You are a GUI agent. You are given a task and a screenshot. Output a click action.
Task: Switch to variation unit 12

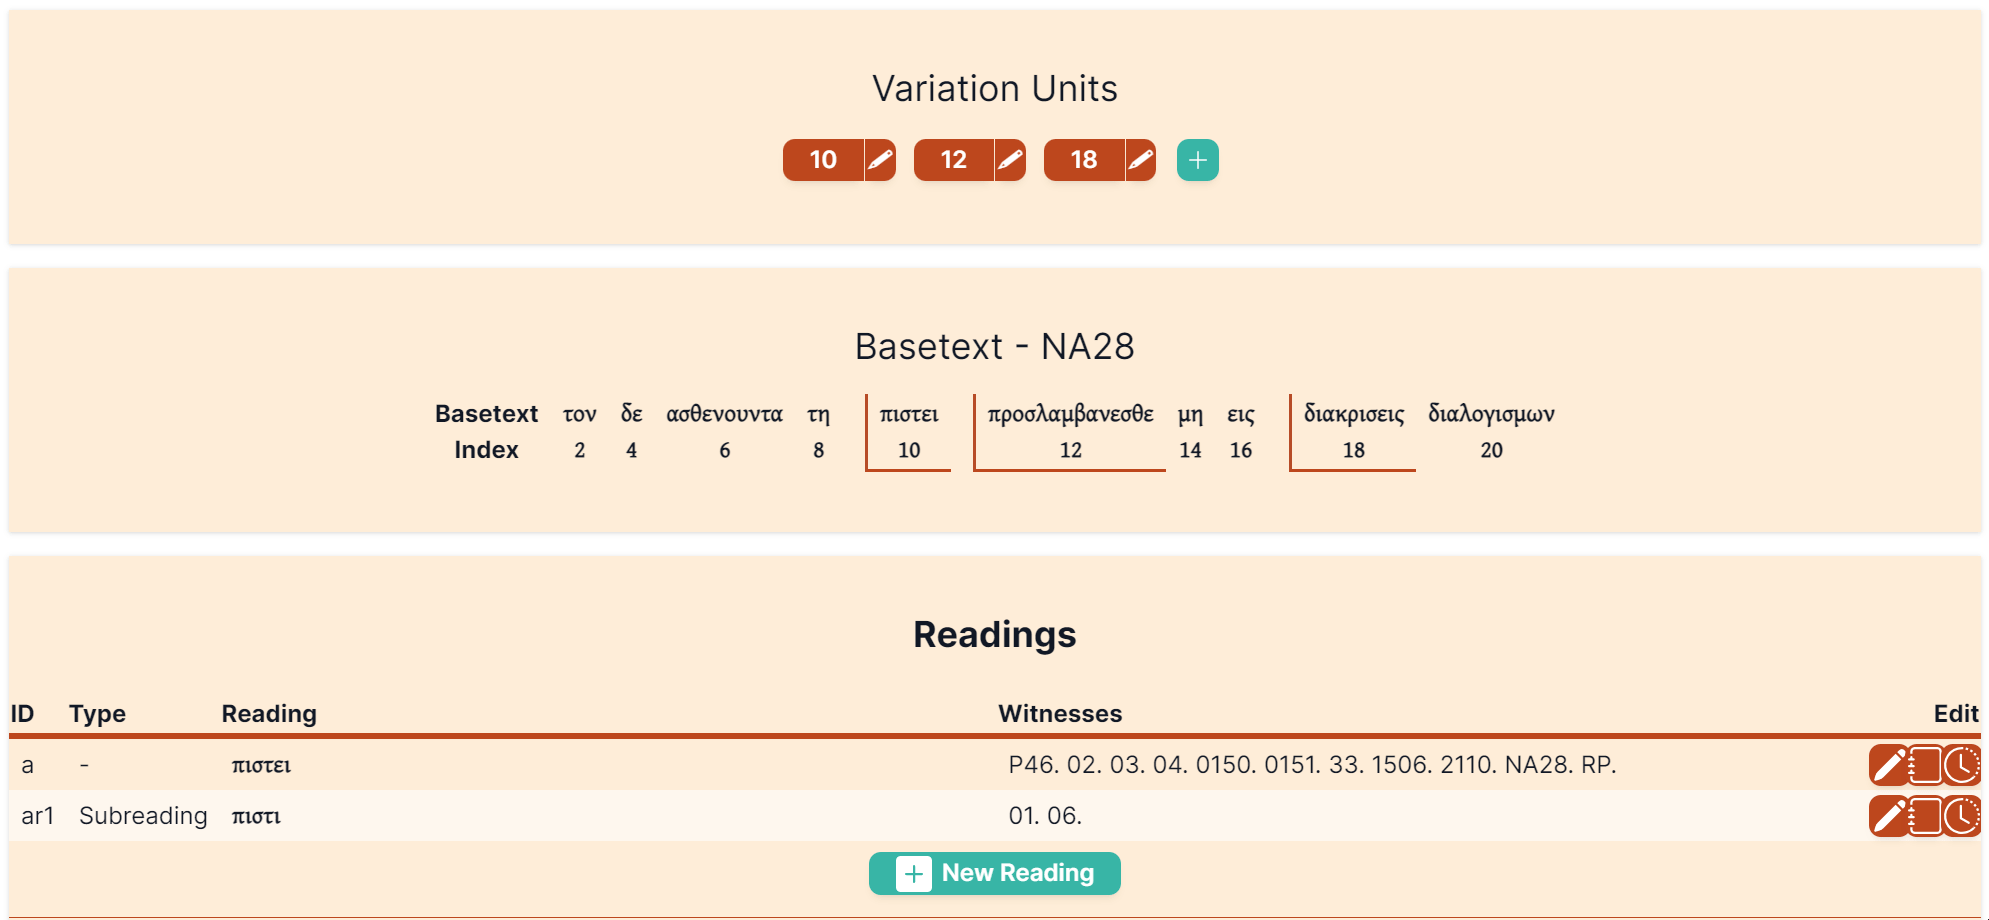click(953, 160)
